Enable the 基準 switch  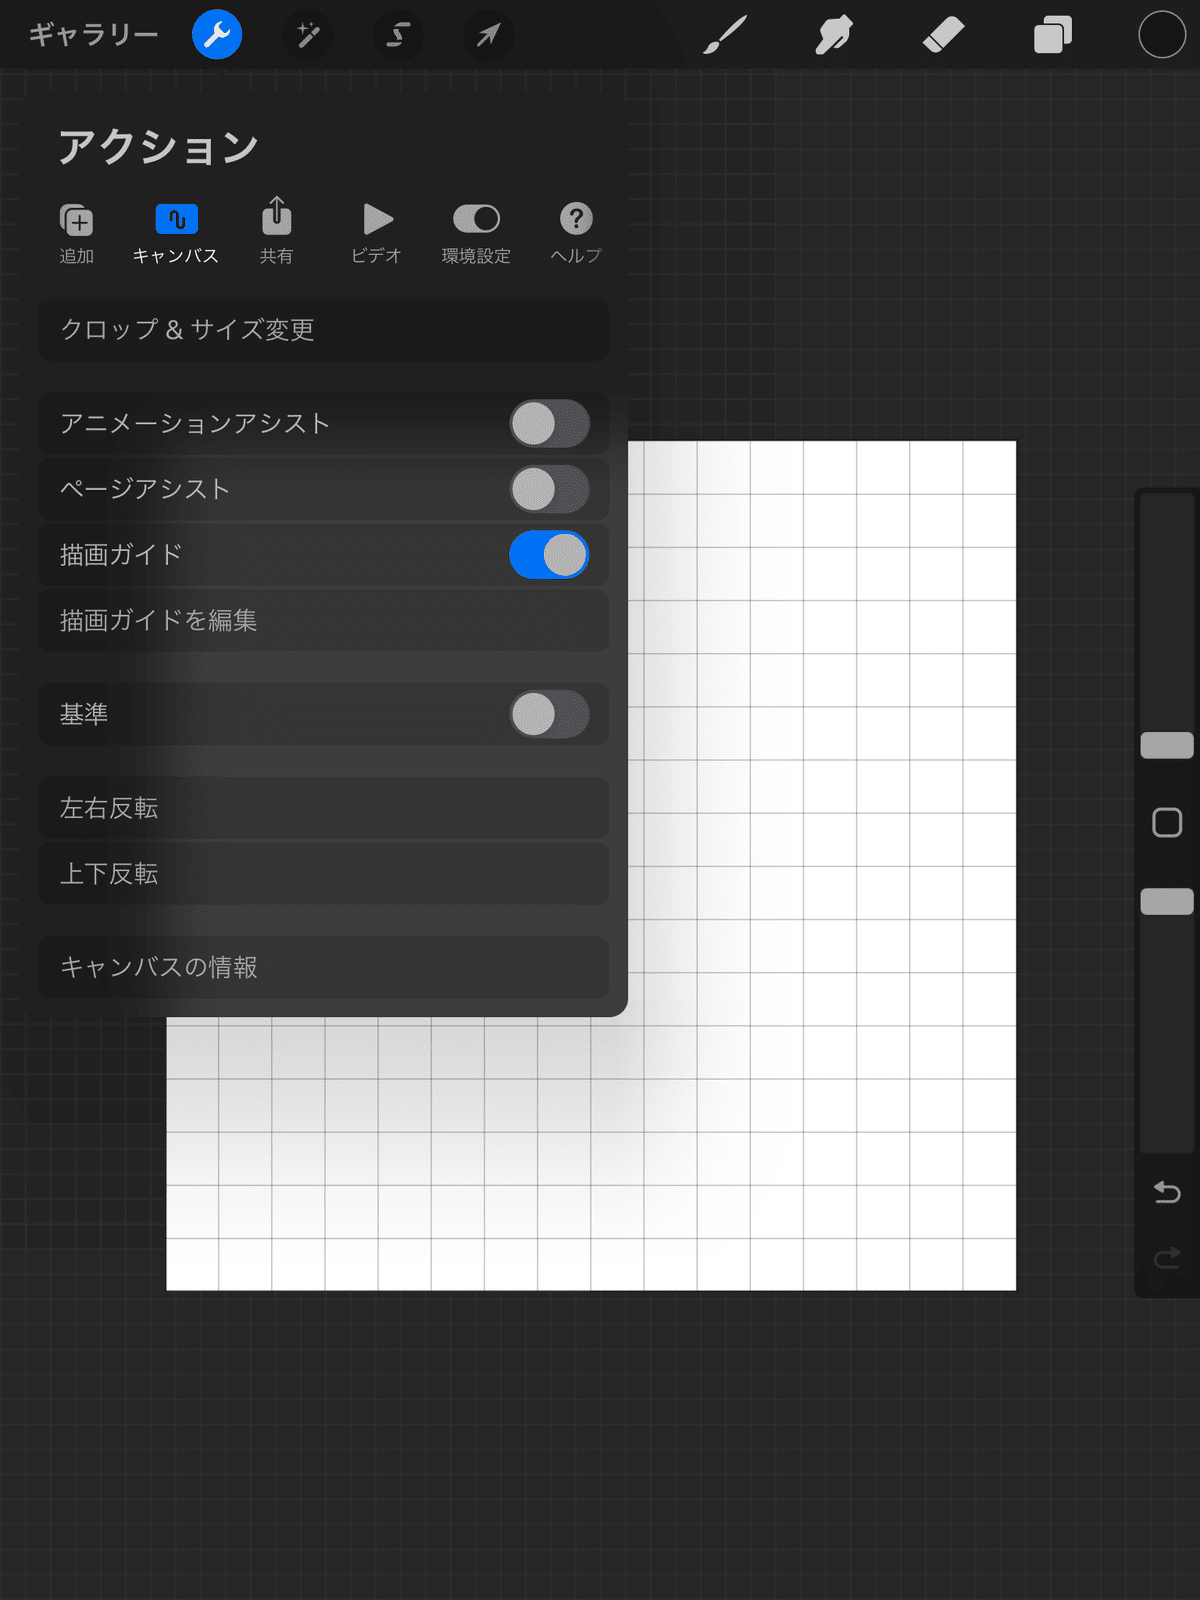tap(549, 715)
